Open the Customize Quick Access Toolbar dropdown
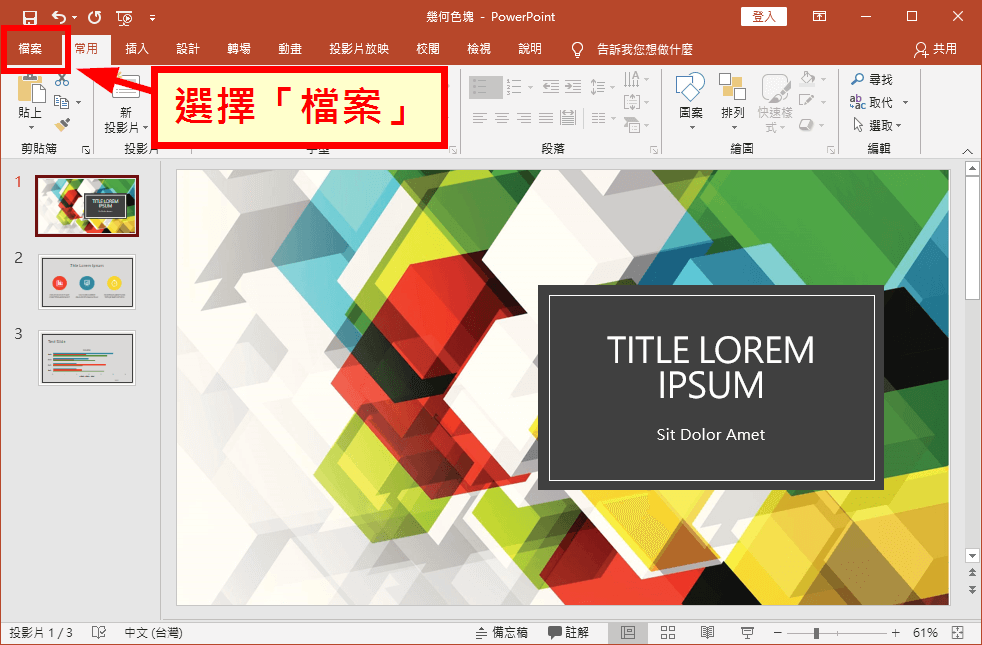This screenshot has width=982, height=645. pyautogui.click(x=152, y=18)
